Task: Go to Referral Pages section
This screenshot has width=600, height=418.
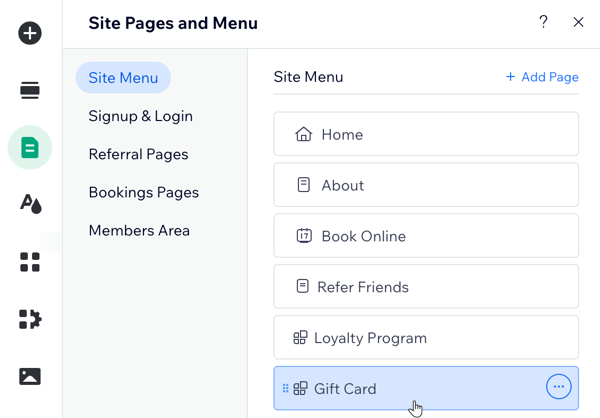Action: (138, 154)
